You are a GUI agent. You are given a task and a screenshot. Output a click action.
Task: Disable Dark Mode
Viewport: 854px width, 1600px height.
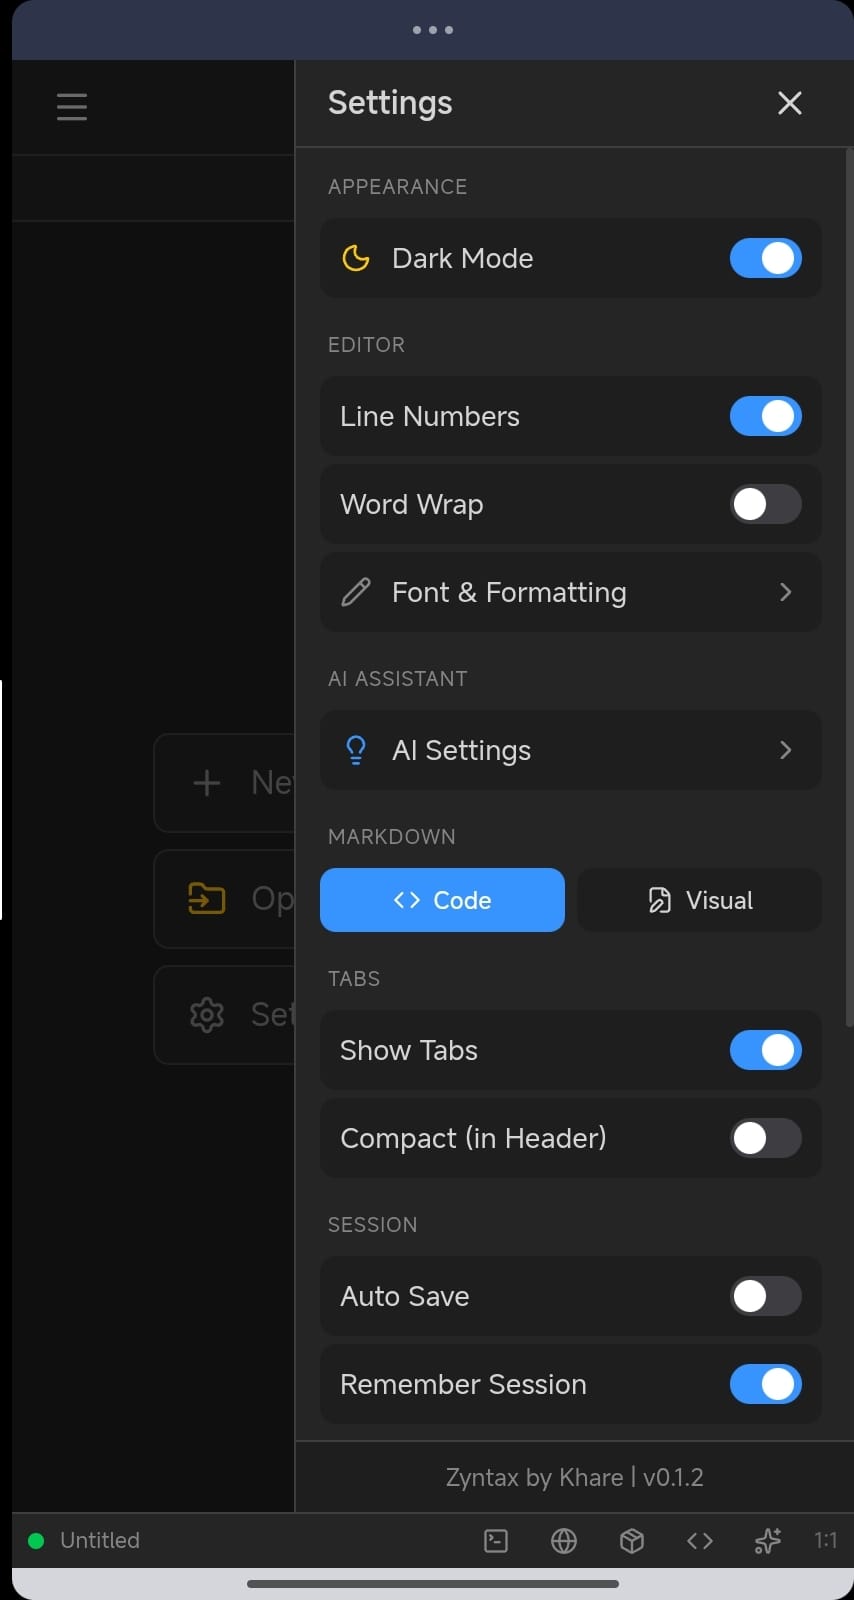(765, 258)
